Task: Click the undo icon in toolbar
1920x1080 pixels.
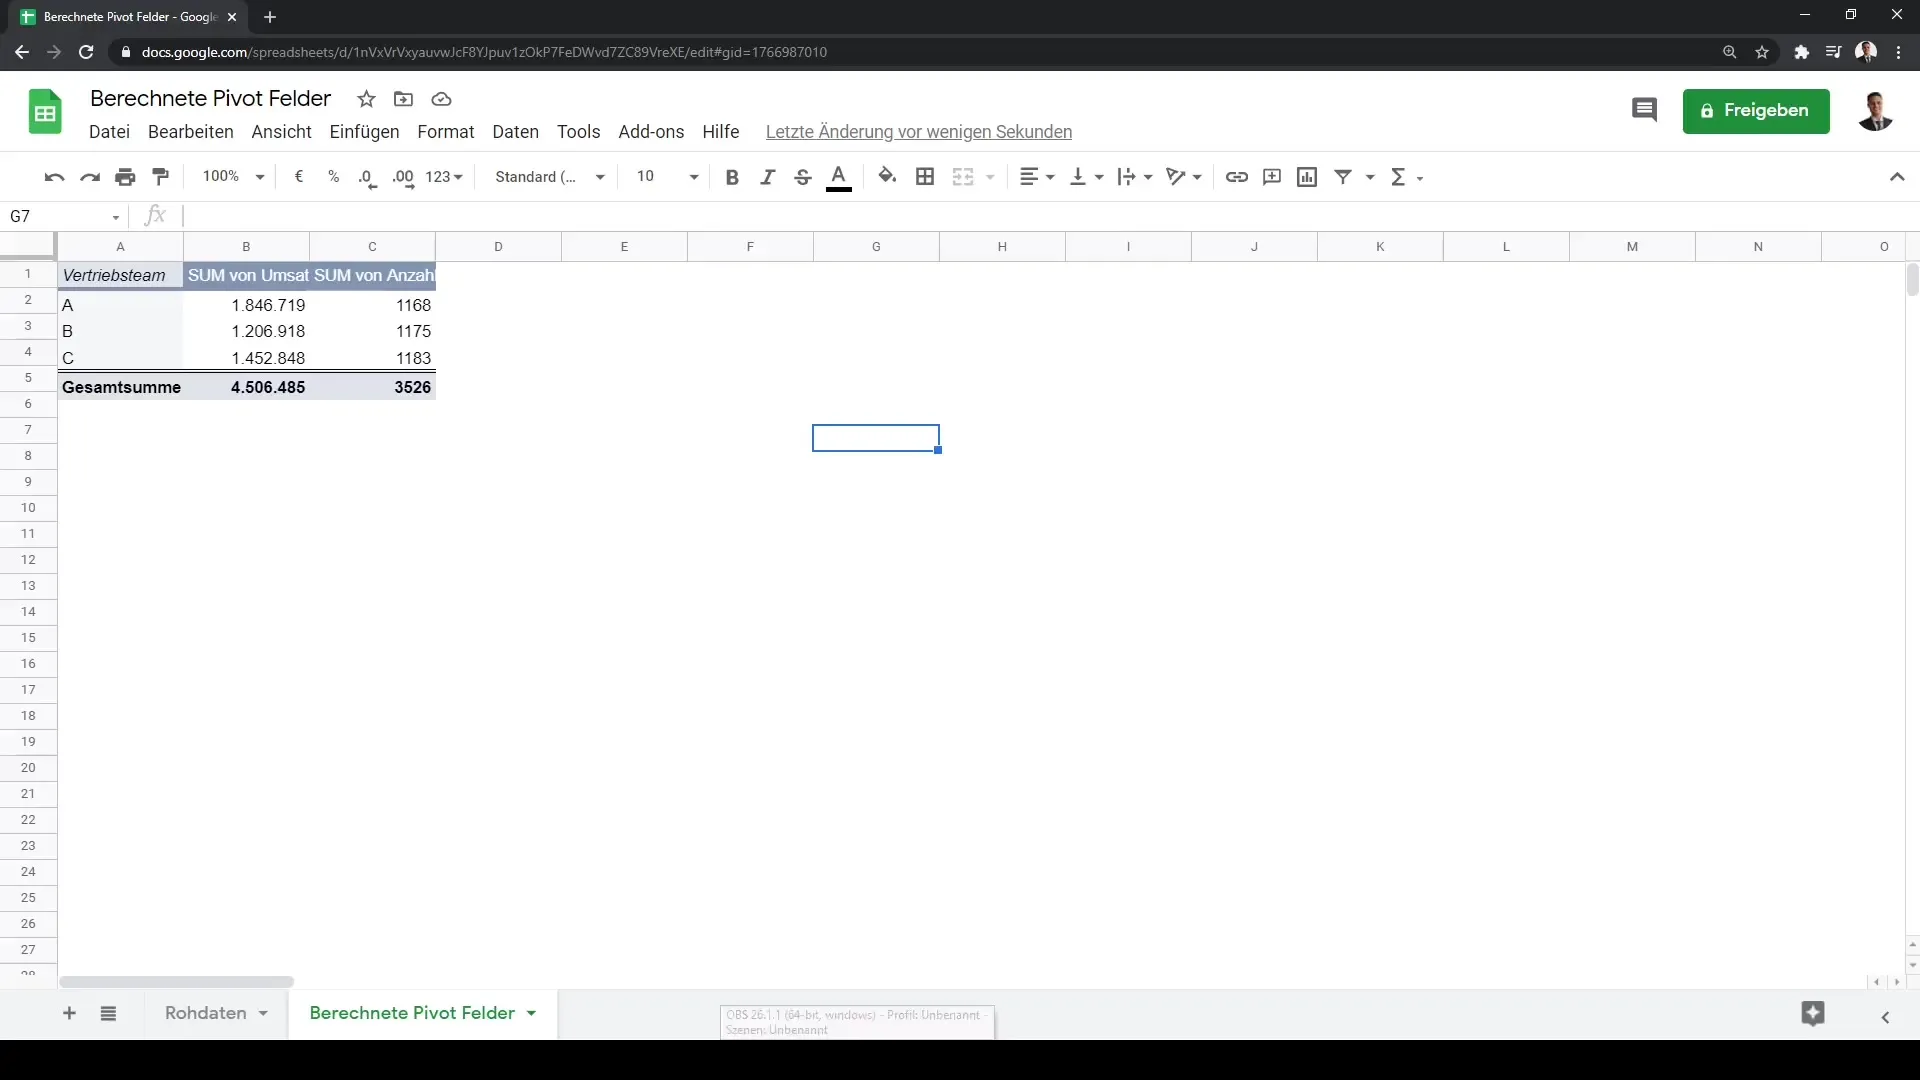Action: (x=54, y=177)
